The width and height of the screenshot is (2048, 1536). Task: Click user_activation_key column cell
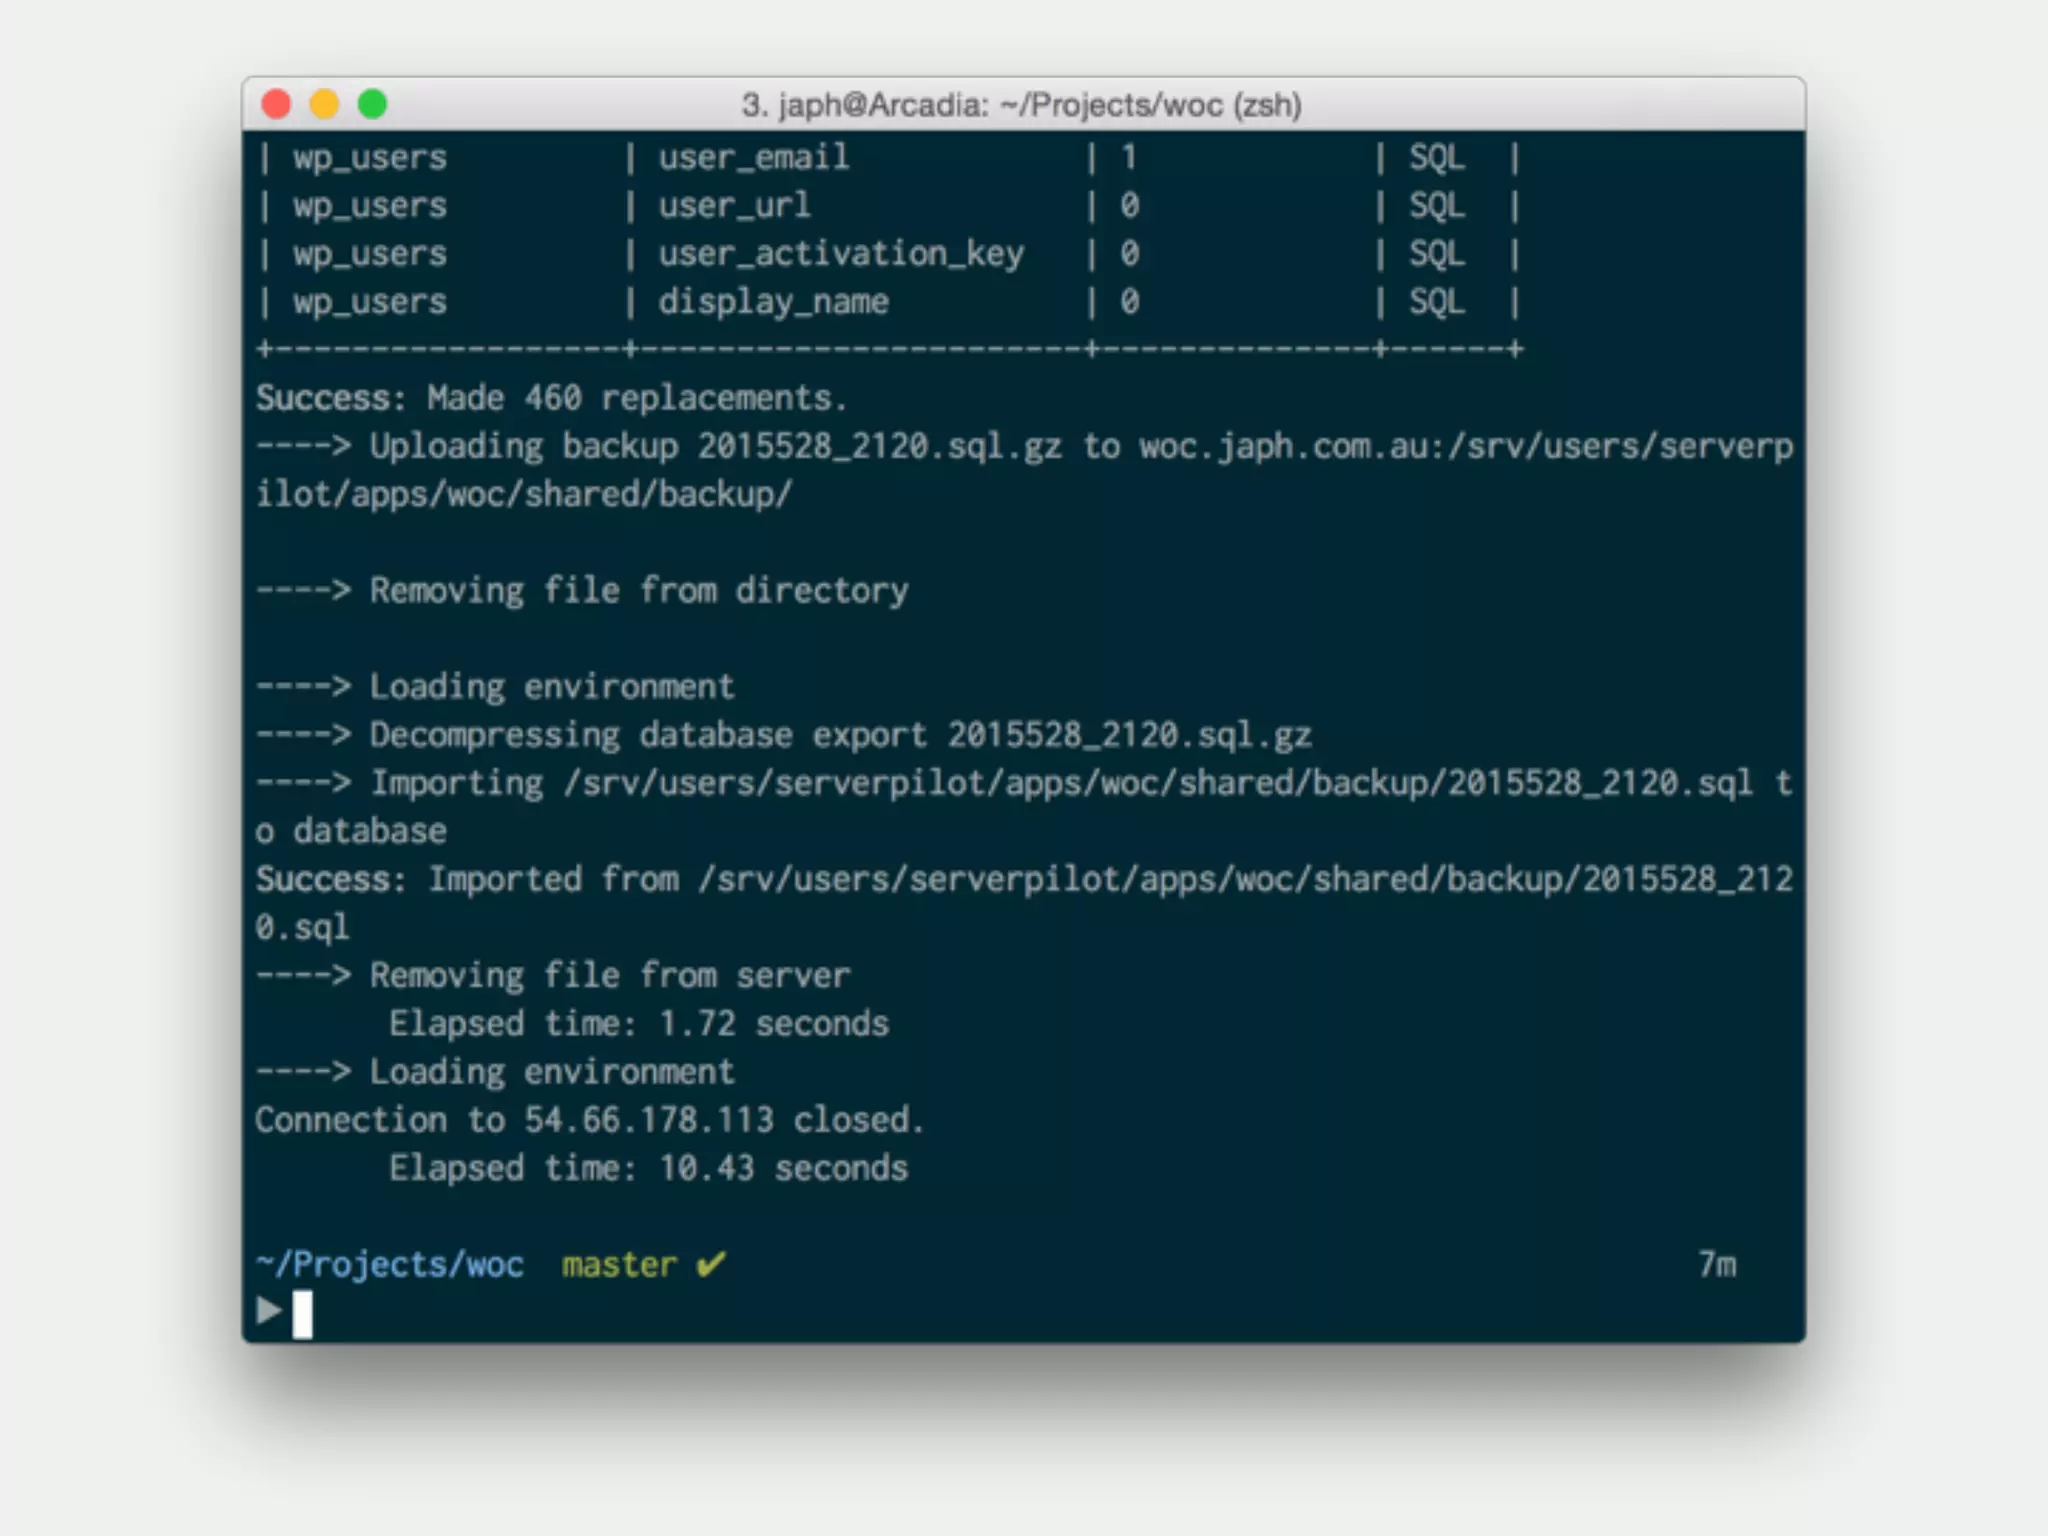[841, 254]
